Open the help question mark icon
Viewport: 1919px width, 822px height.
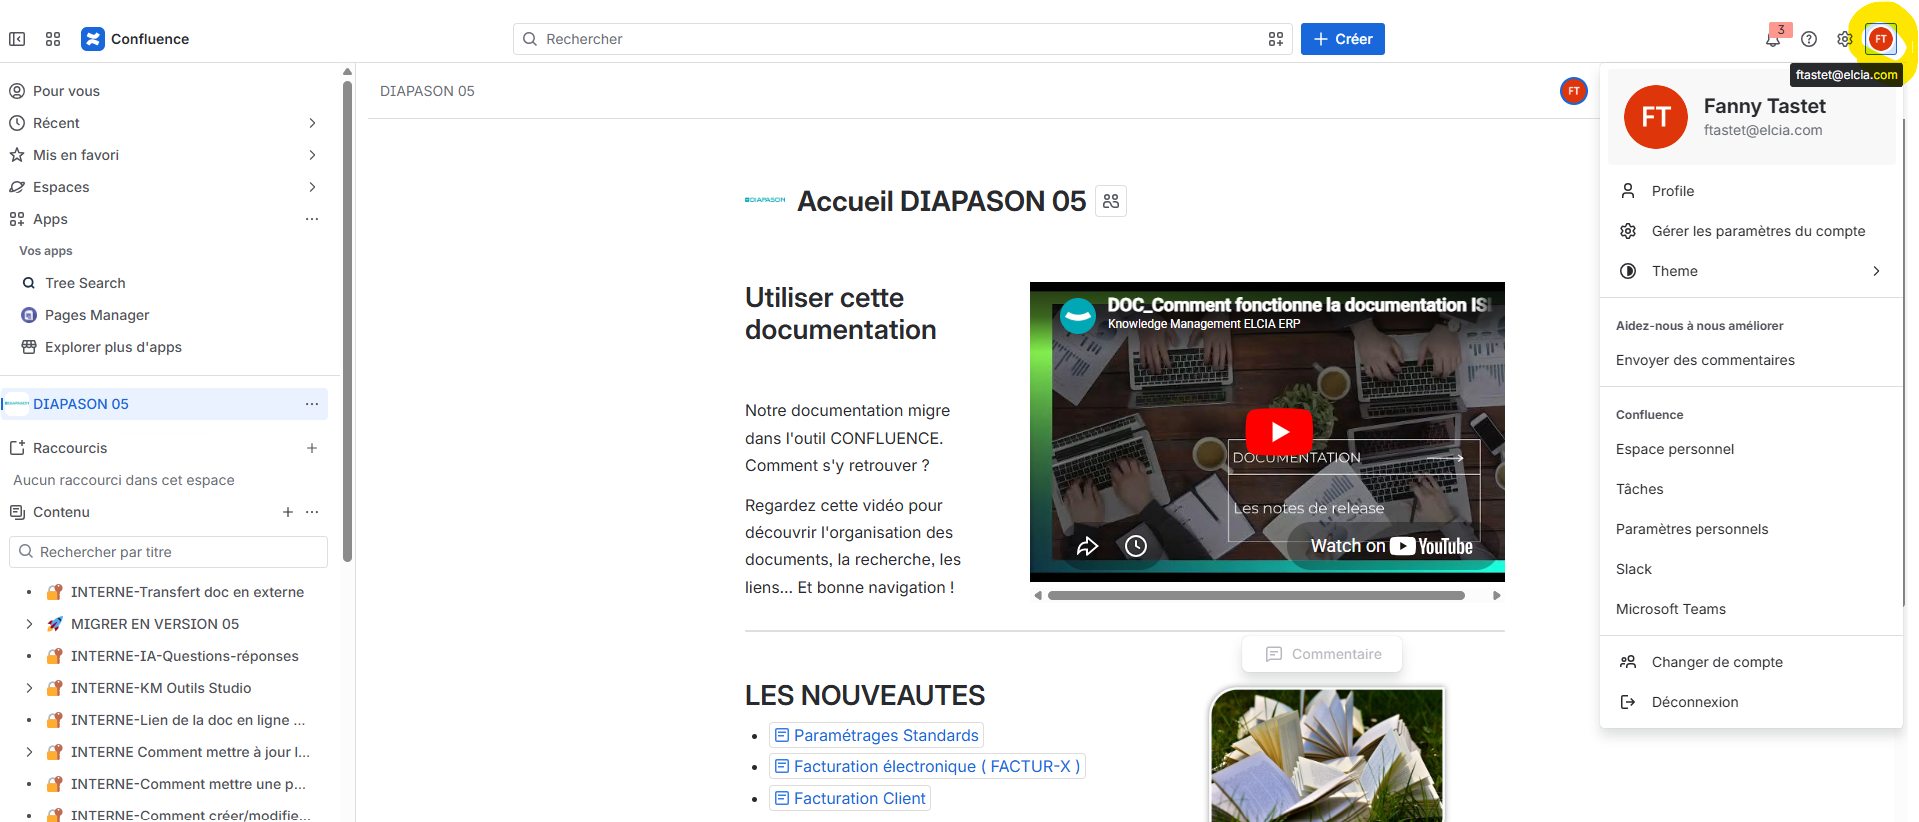(x=1809, y=39)
